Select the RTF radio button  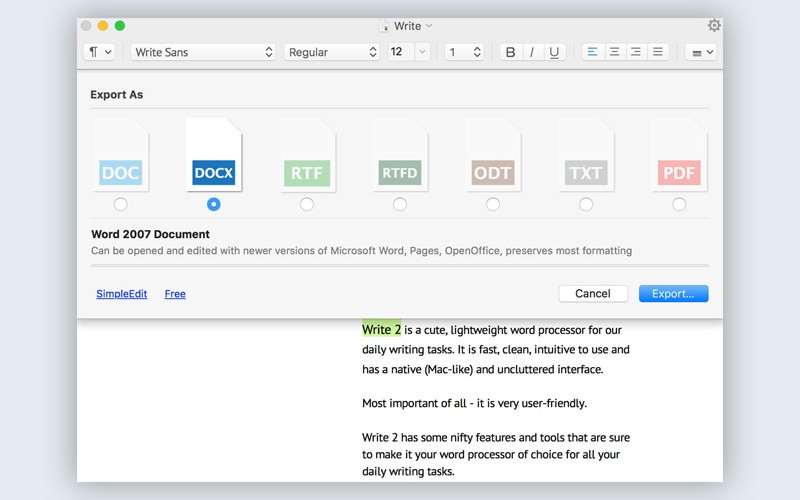click(x=307, y=204)
